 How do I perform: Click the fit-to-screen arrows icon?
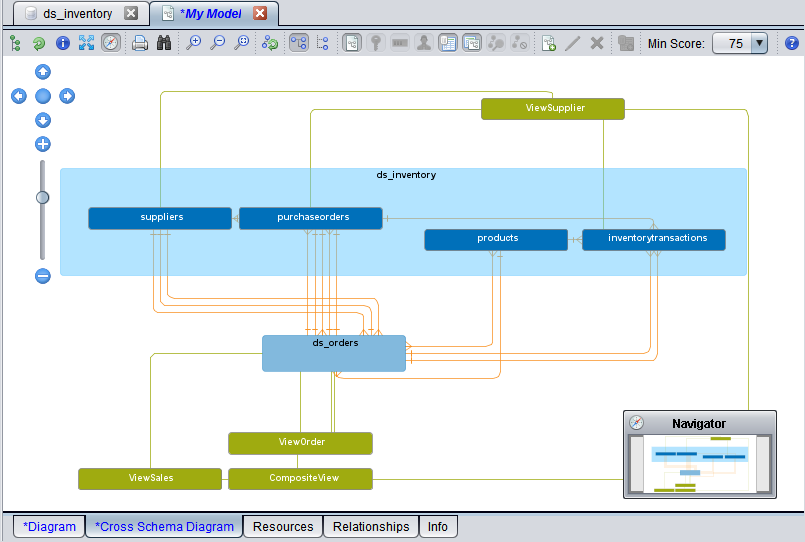[86, 43]
